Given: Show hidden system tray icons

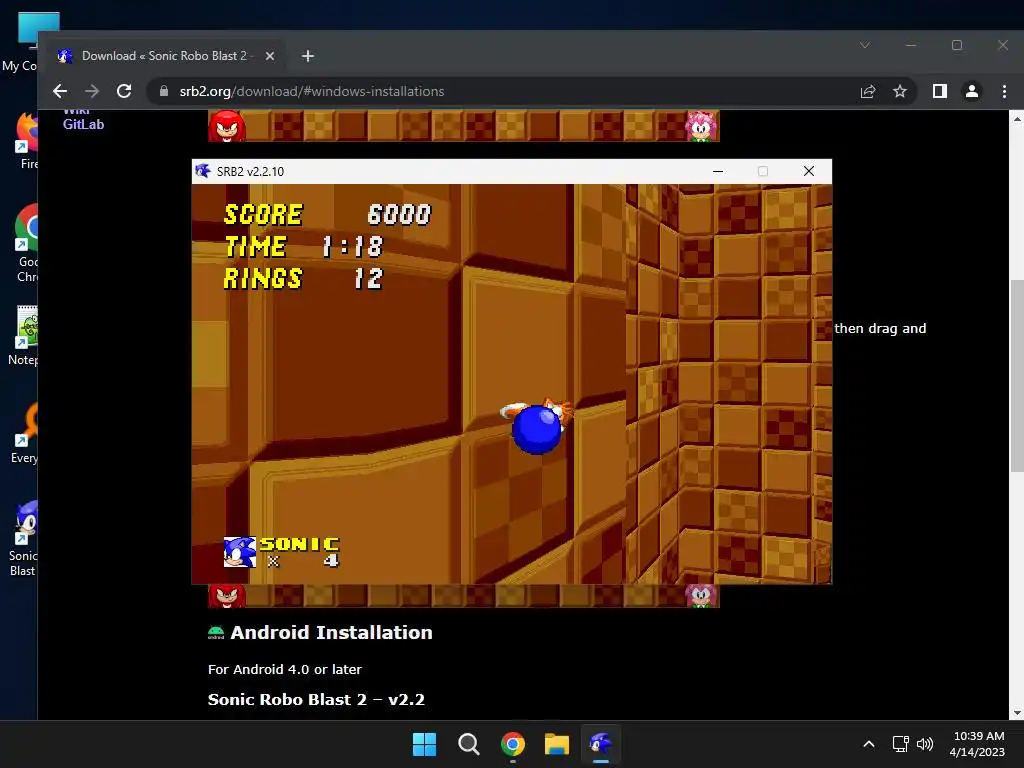Looking at the screenshot, I should 869,744.
